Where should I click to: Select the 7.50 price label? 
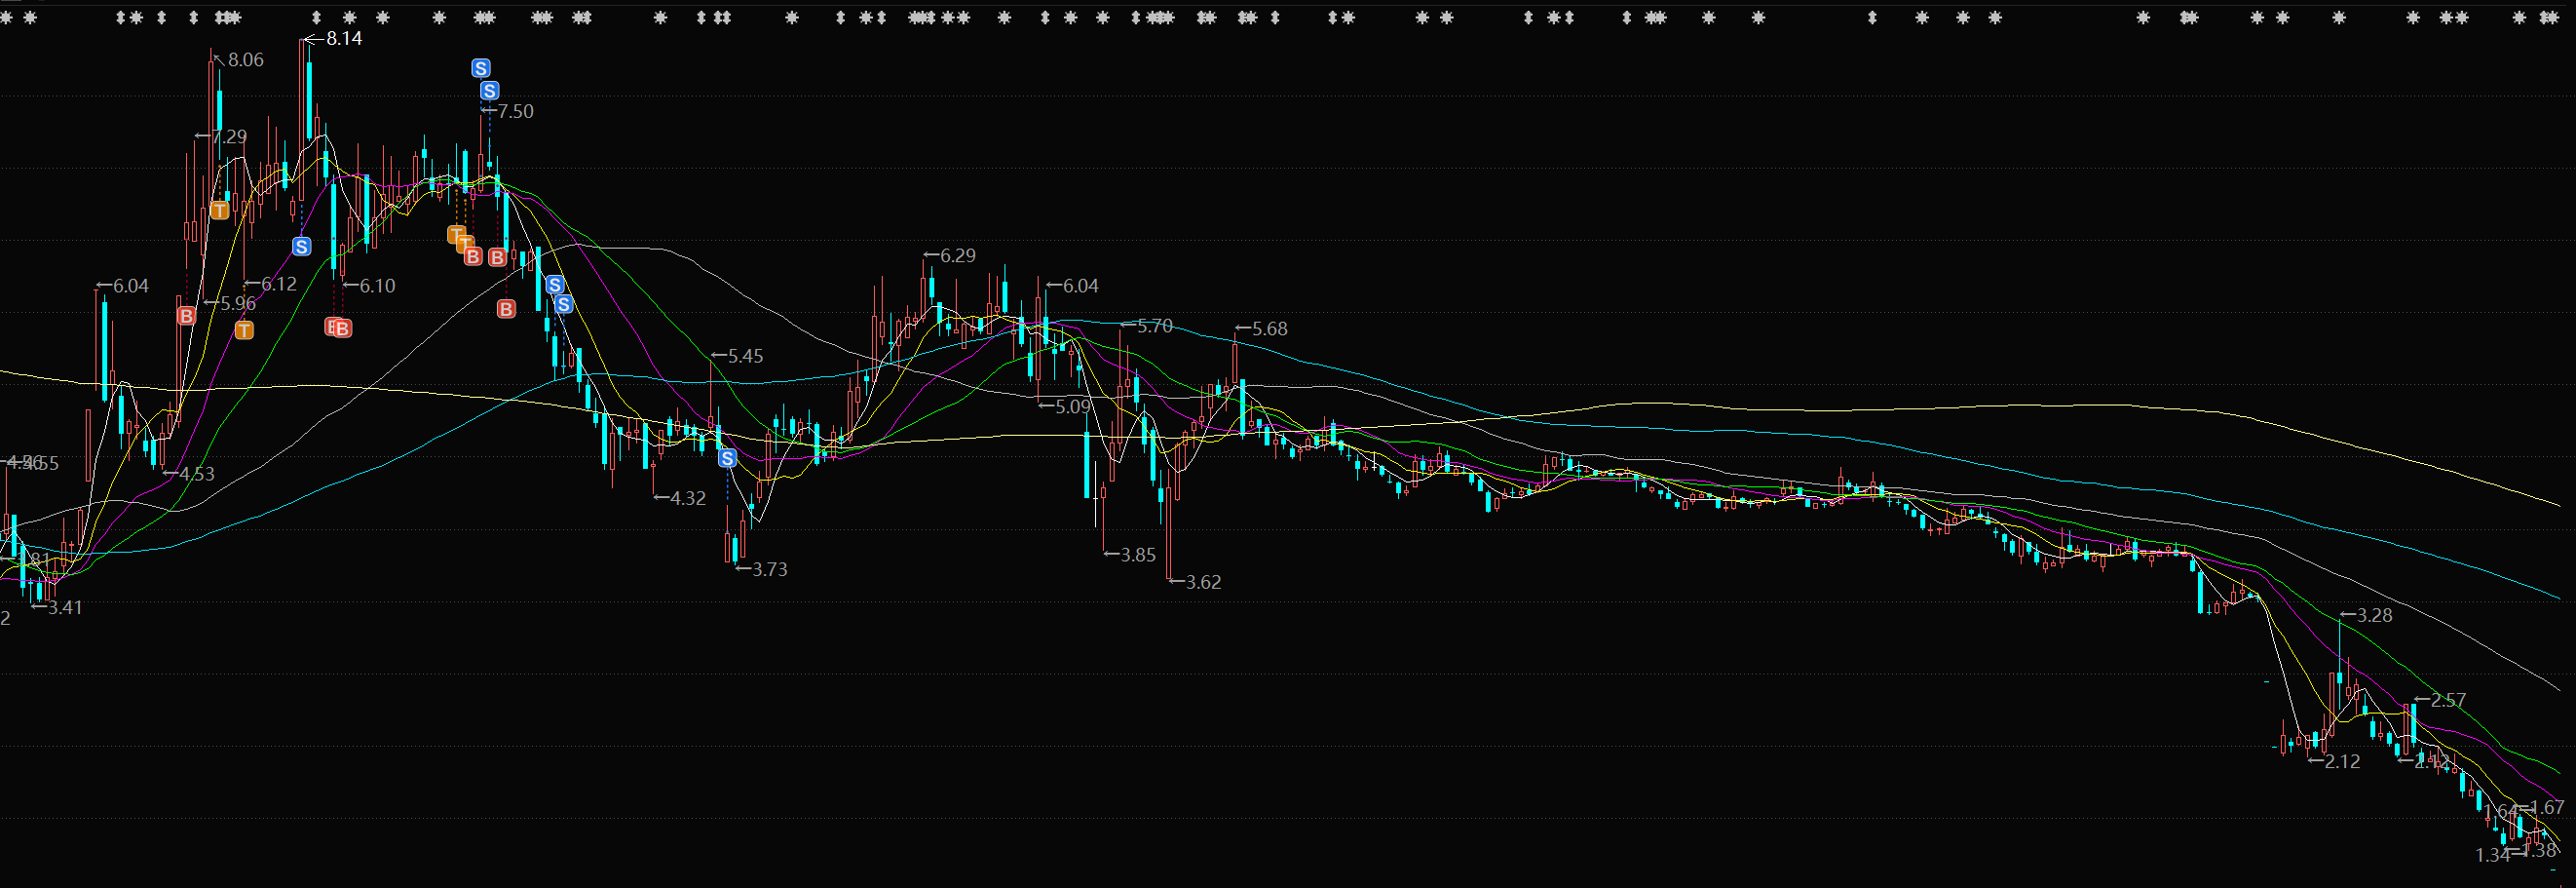click(x=515, y=112)
